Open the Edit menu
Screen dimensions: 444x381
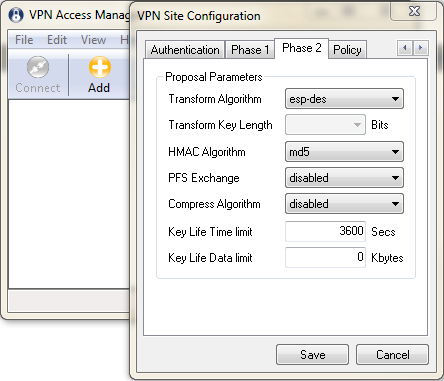click(57, 40)
